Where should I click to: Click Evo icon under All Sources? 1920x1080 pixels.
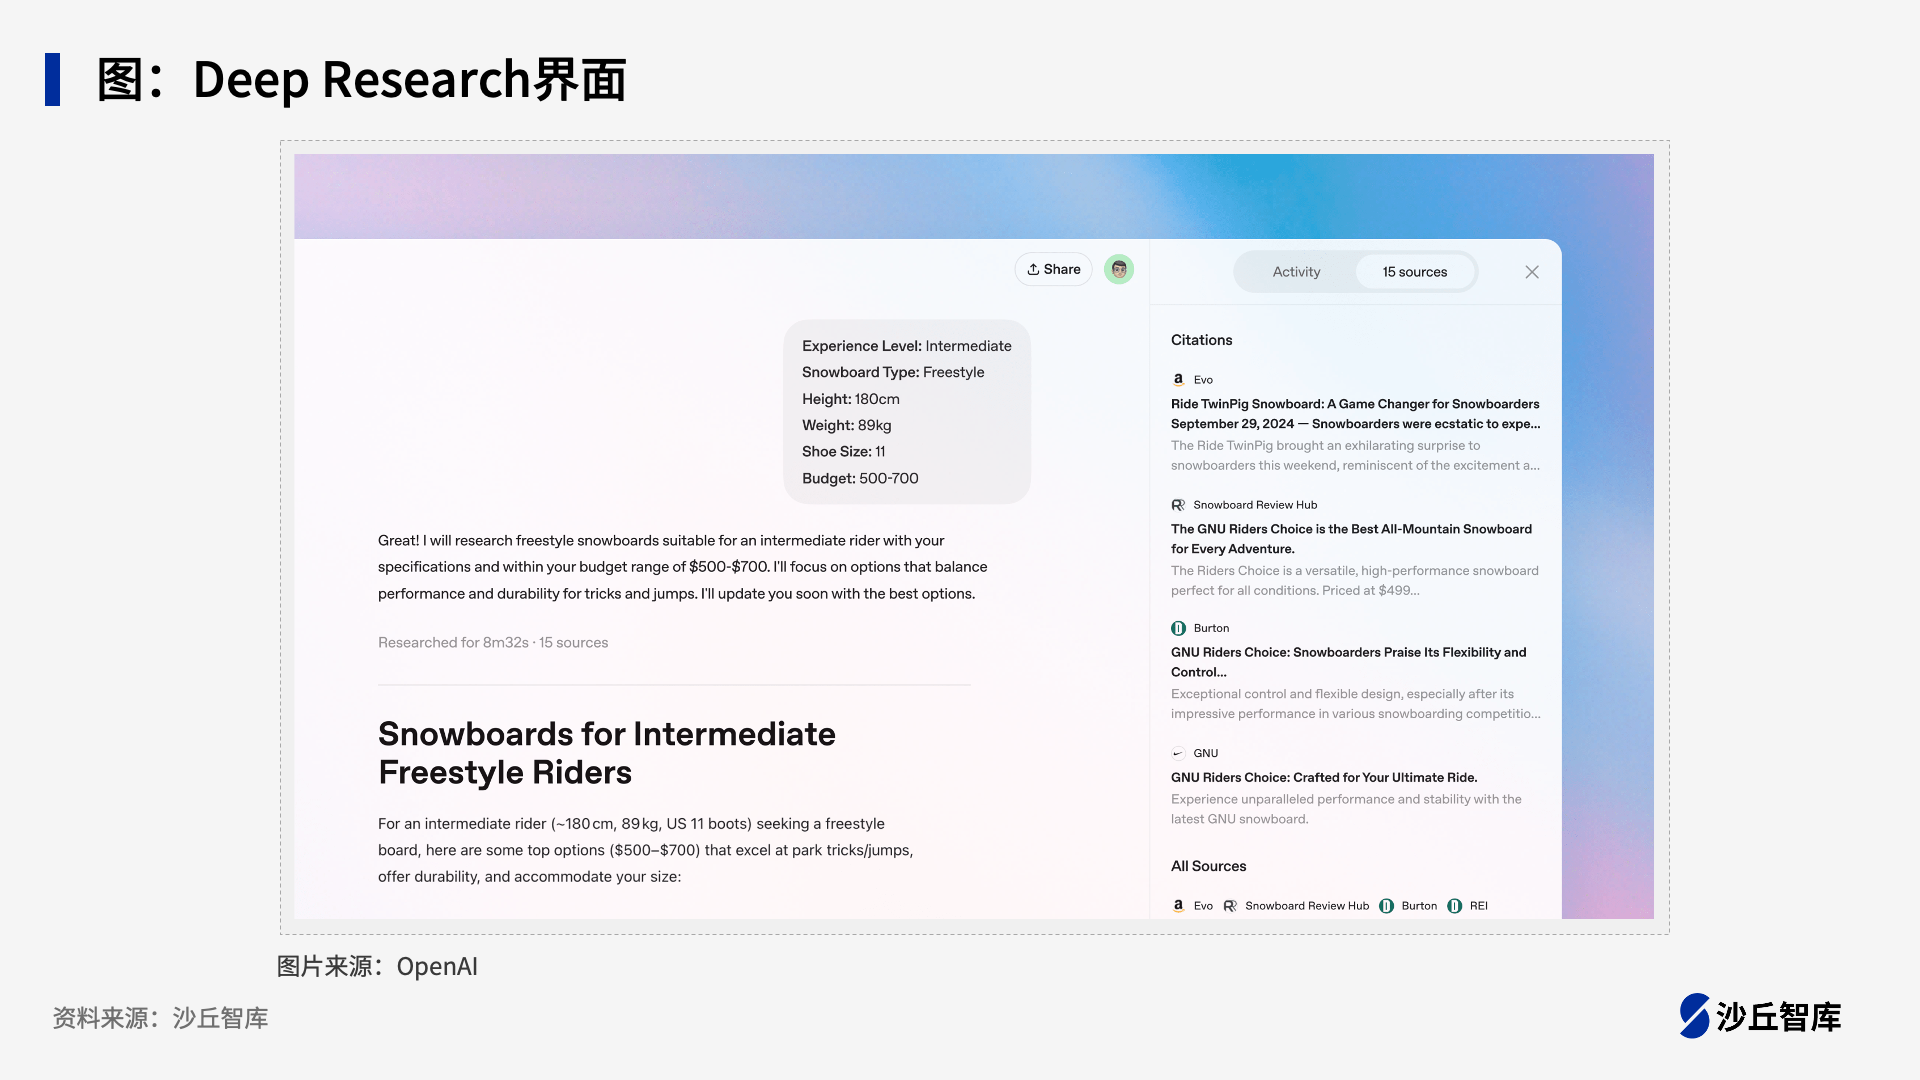(1178, 906)
